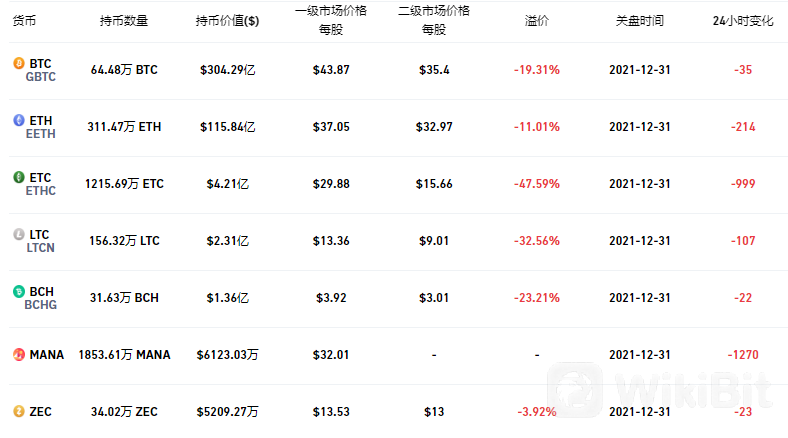788x438 pixels.
Task: Sort by 24小时变化 column header
Action: click(x=743, y=21)
